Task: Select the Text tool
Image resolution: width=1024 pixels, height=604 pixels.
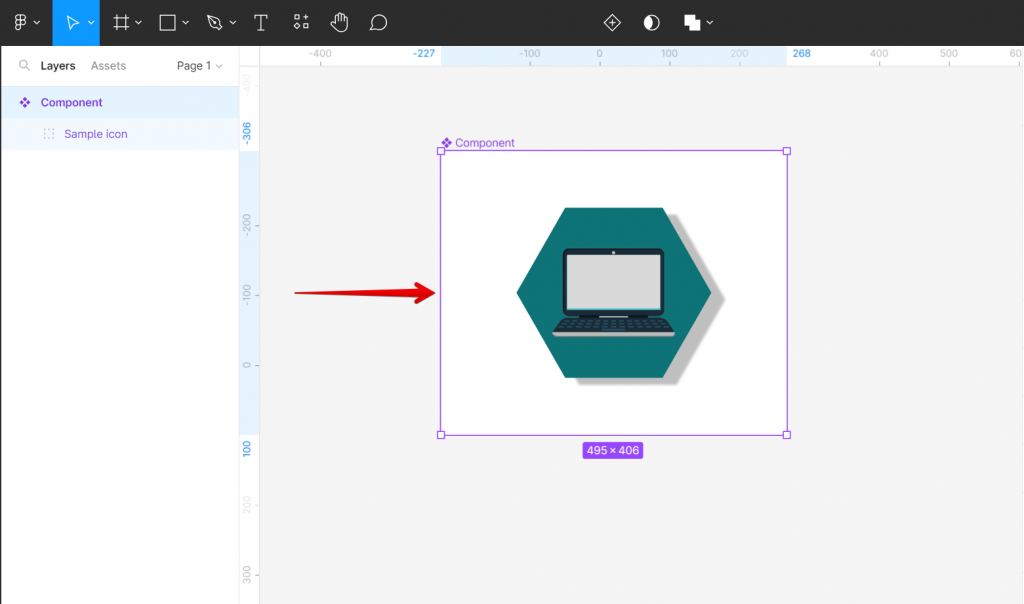Action: pos(260,22)
